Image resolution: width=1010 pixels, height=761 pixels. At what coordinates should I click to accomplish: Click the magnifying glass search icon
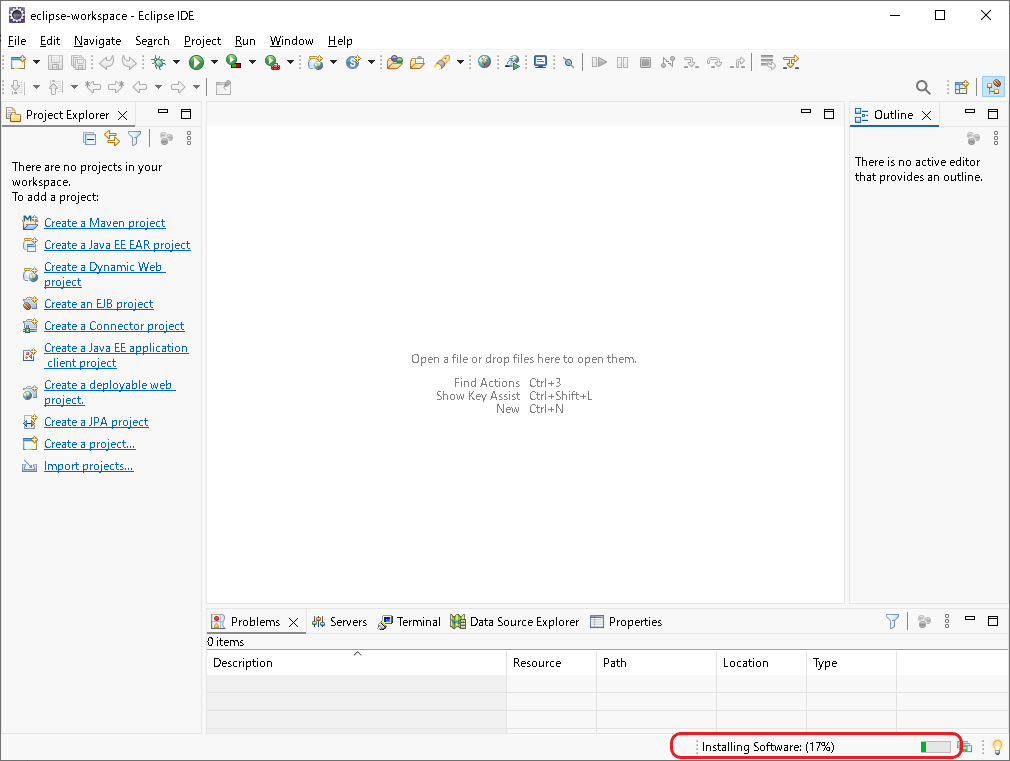tap(923, 88)
